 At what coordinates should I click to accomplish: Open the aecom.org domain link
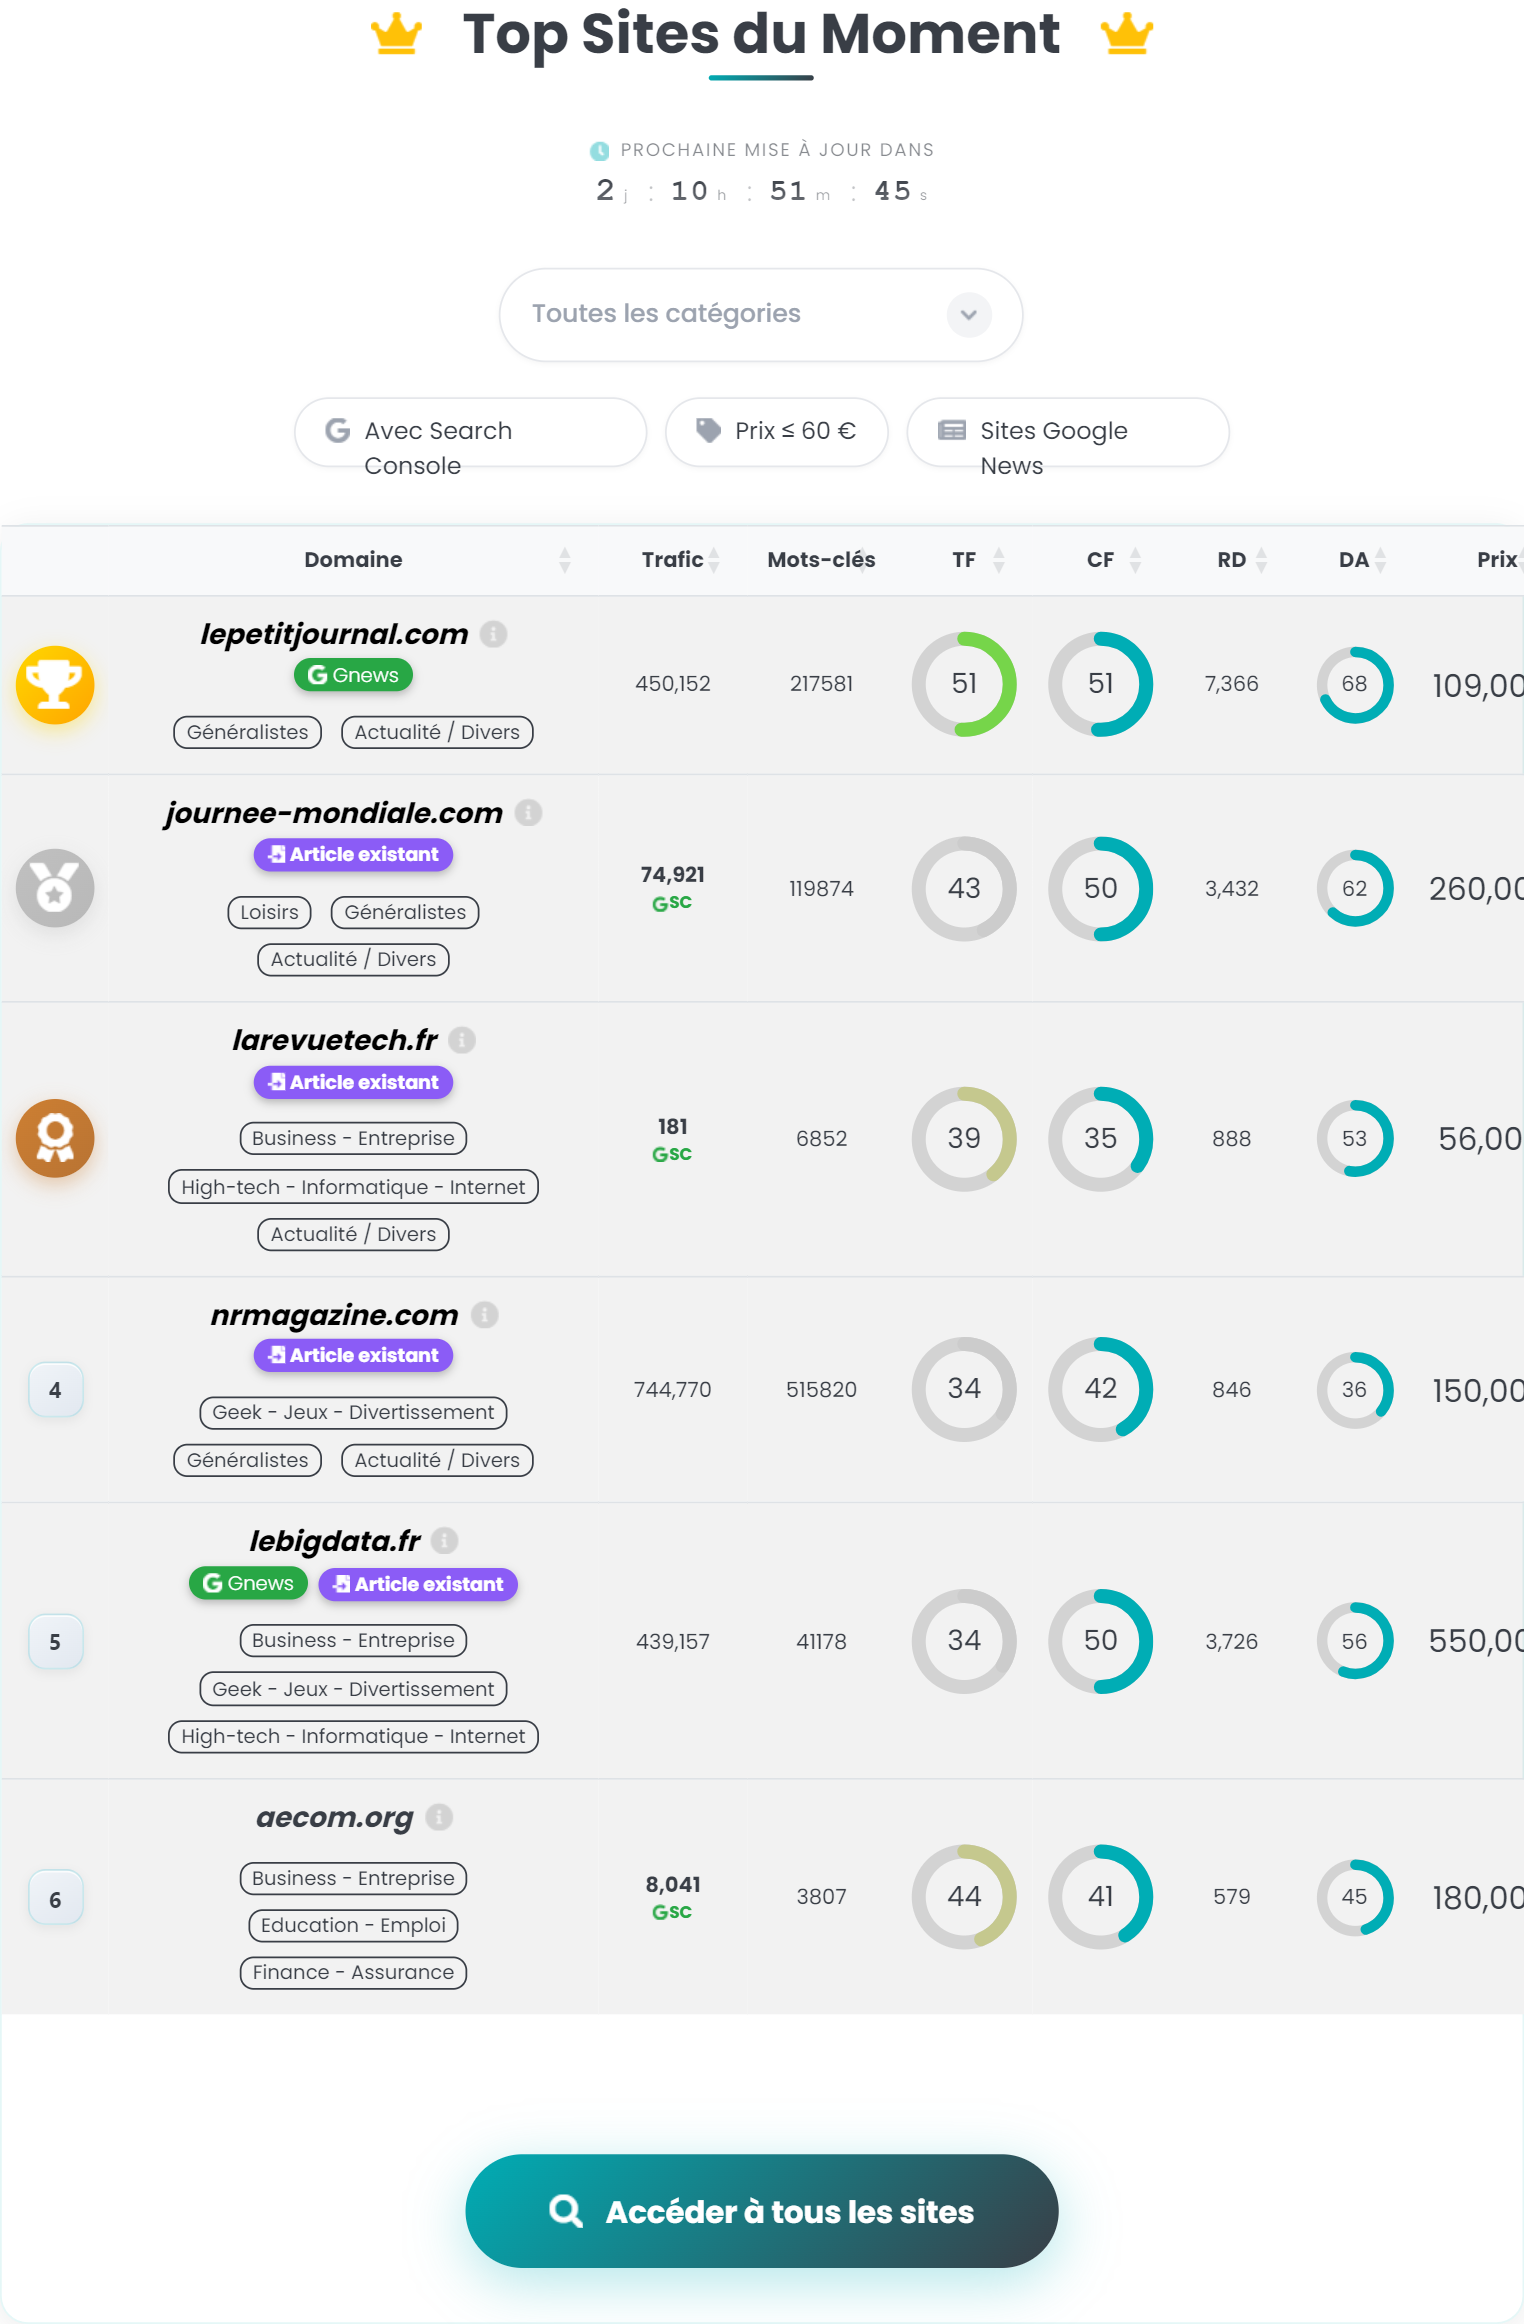pos(335,1817)
